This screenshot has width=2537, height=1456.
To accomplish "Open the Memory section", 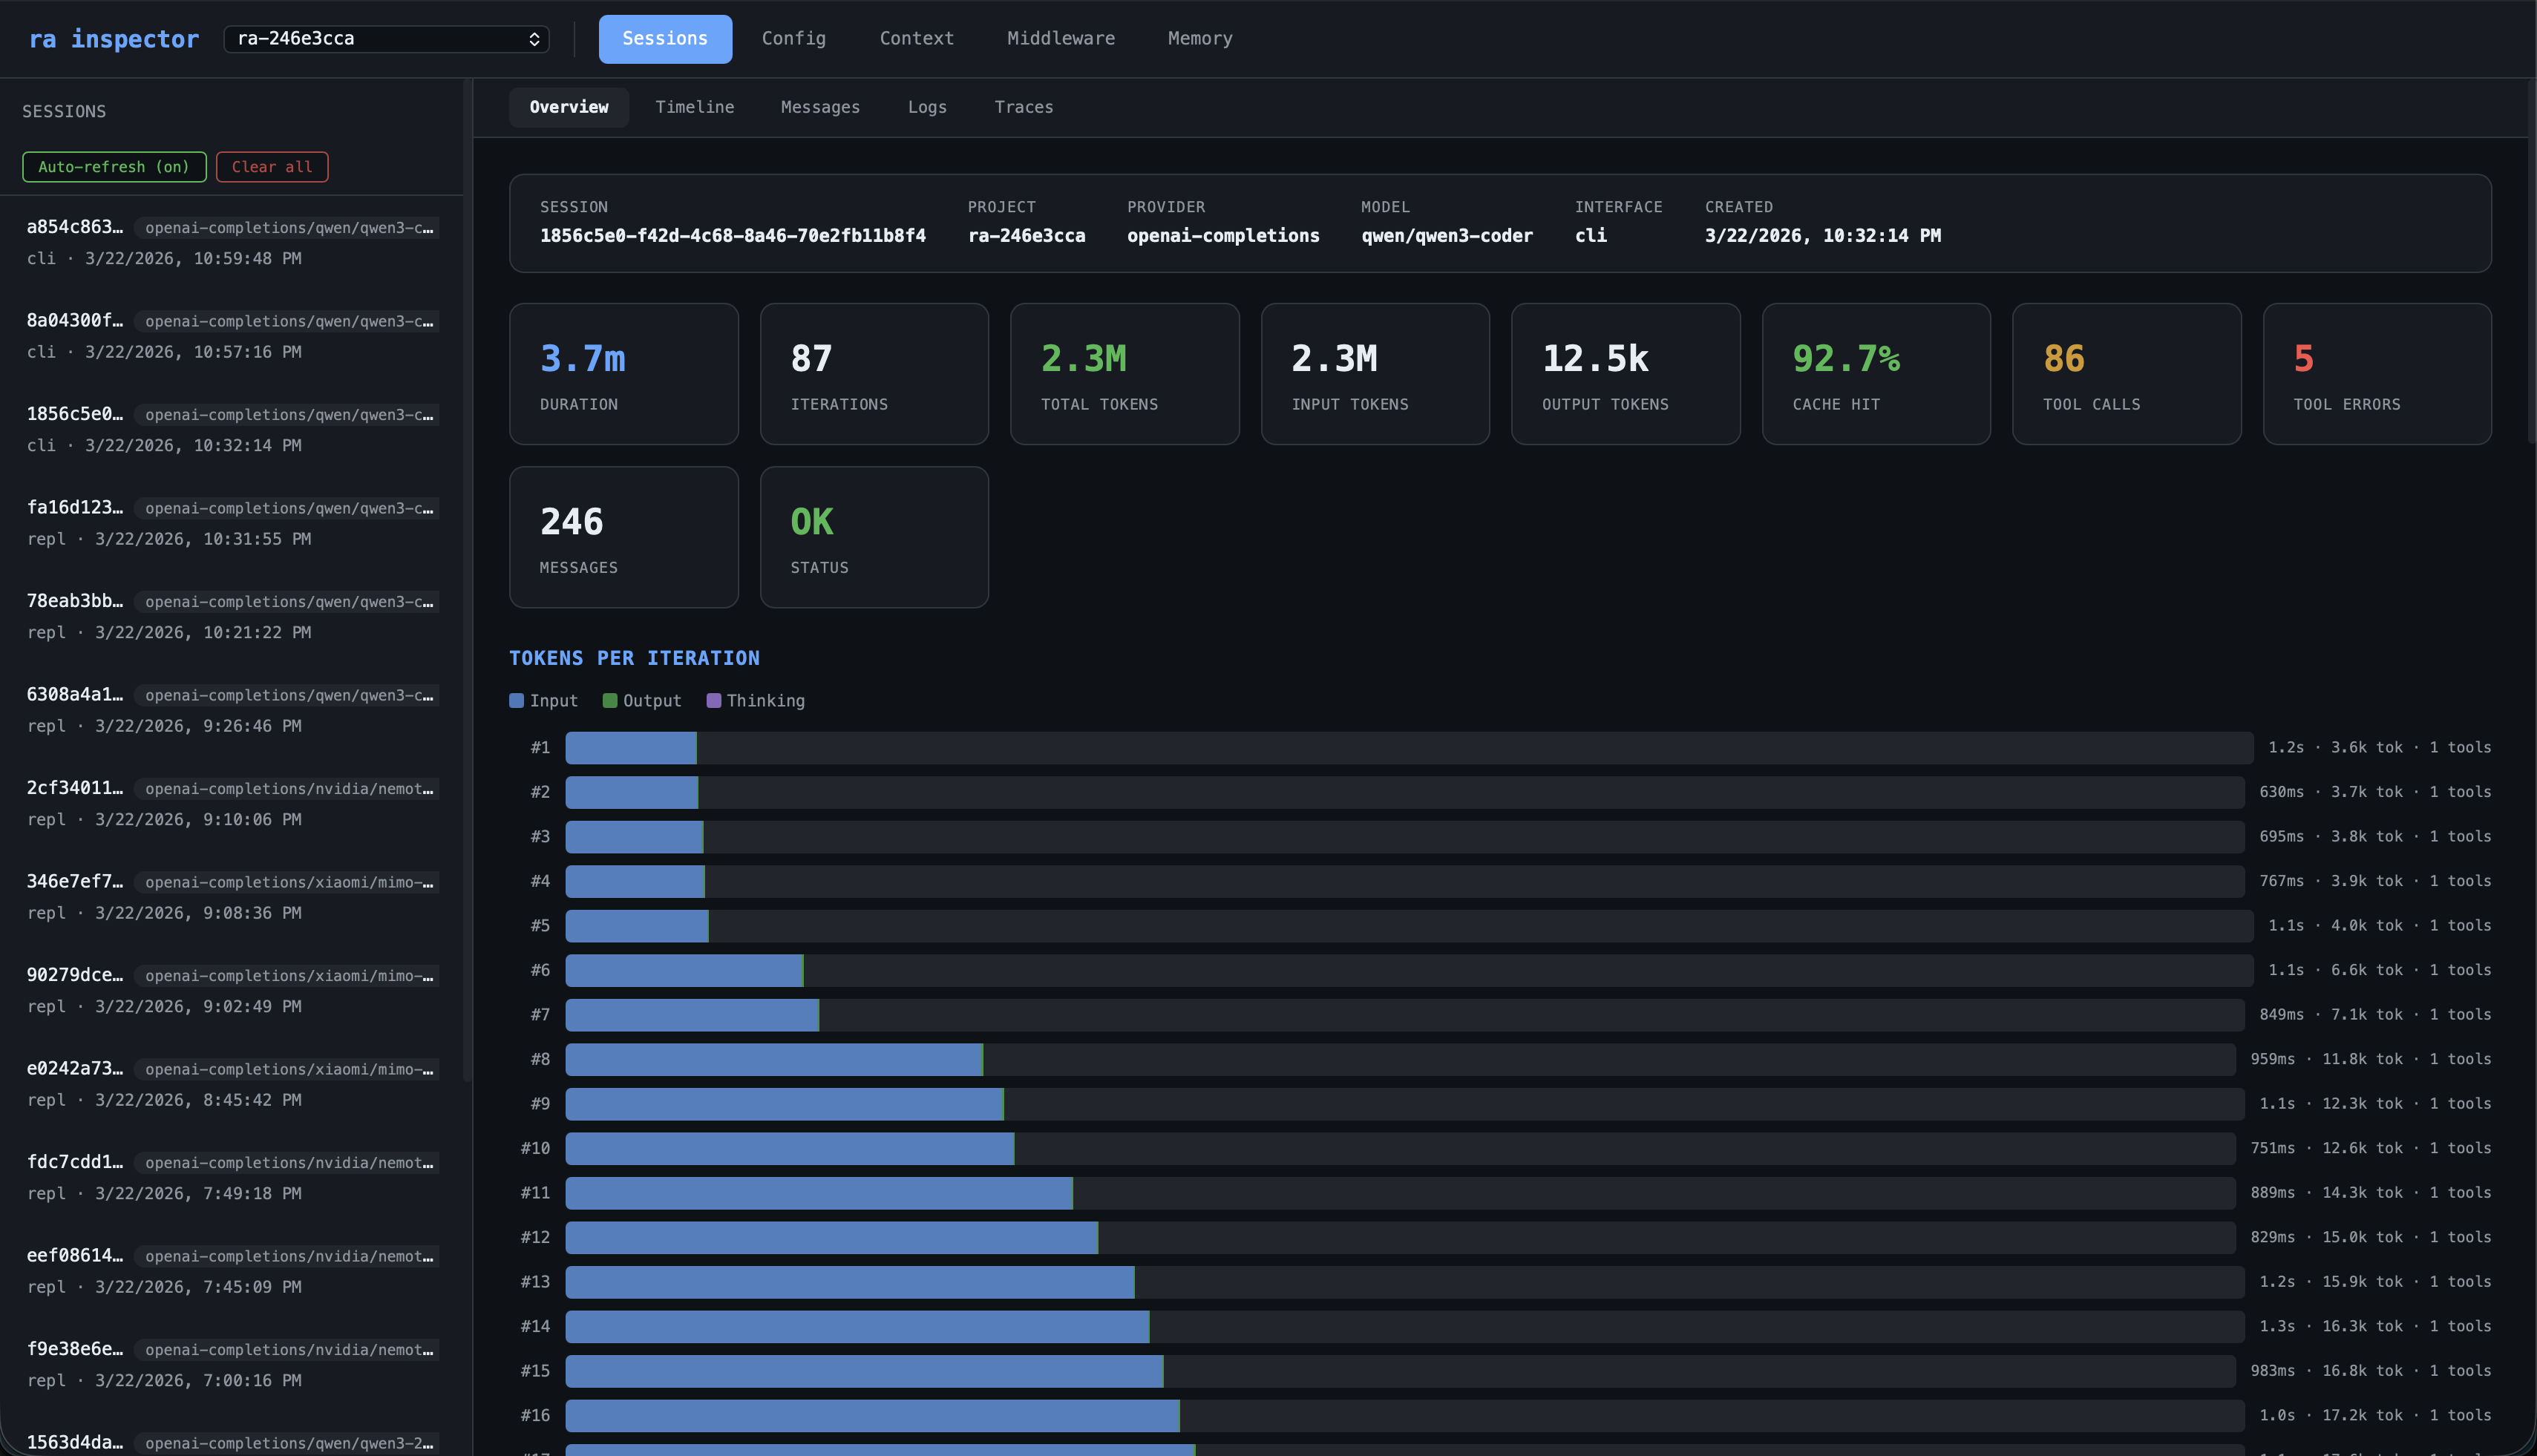I will tap(1198, 38).
